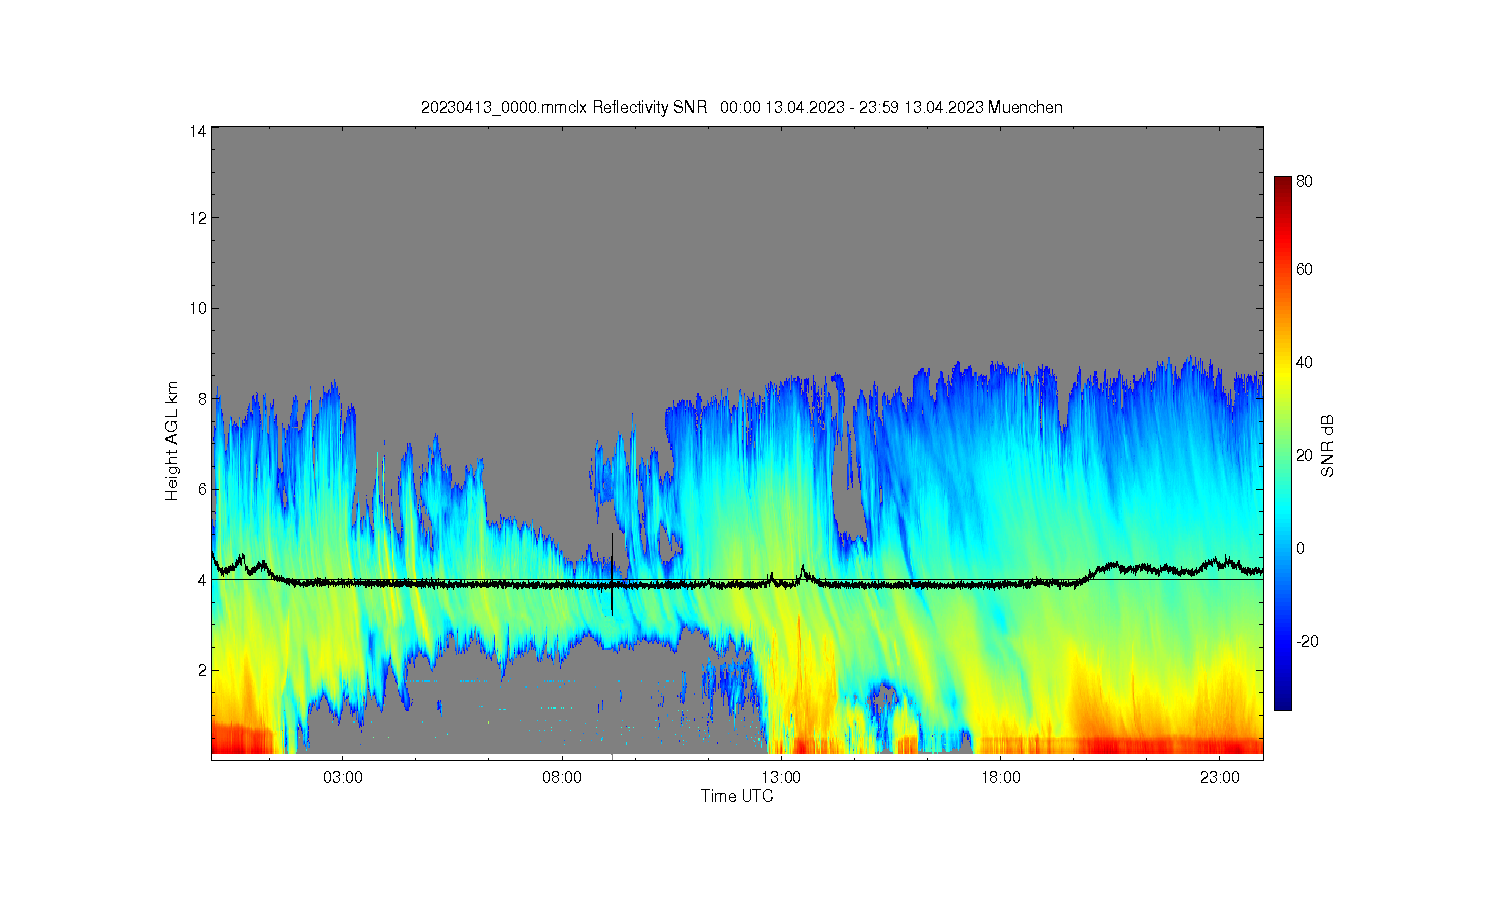The height and width of the screenshot is (900, 1500).
Task: Click the black vertical spike marker near 09:00
Action: click(x=612, y=575)
